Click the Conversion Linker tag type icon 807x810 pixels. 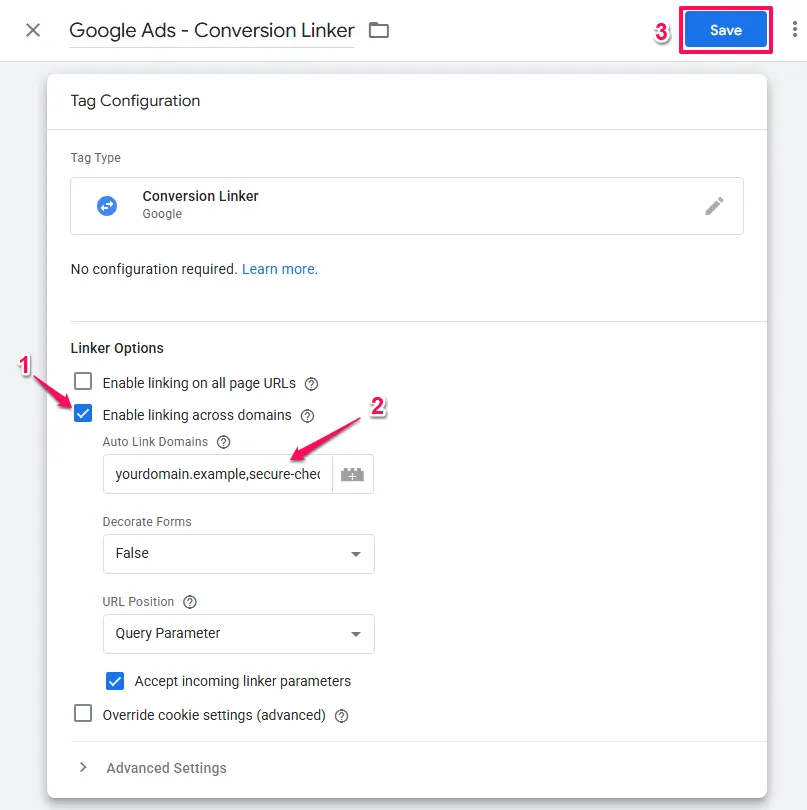107,206
